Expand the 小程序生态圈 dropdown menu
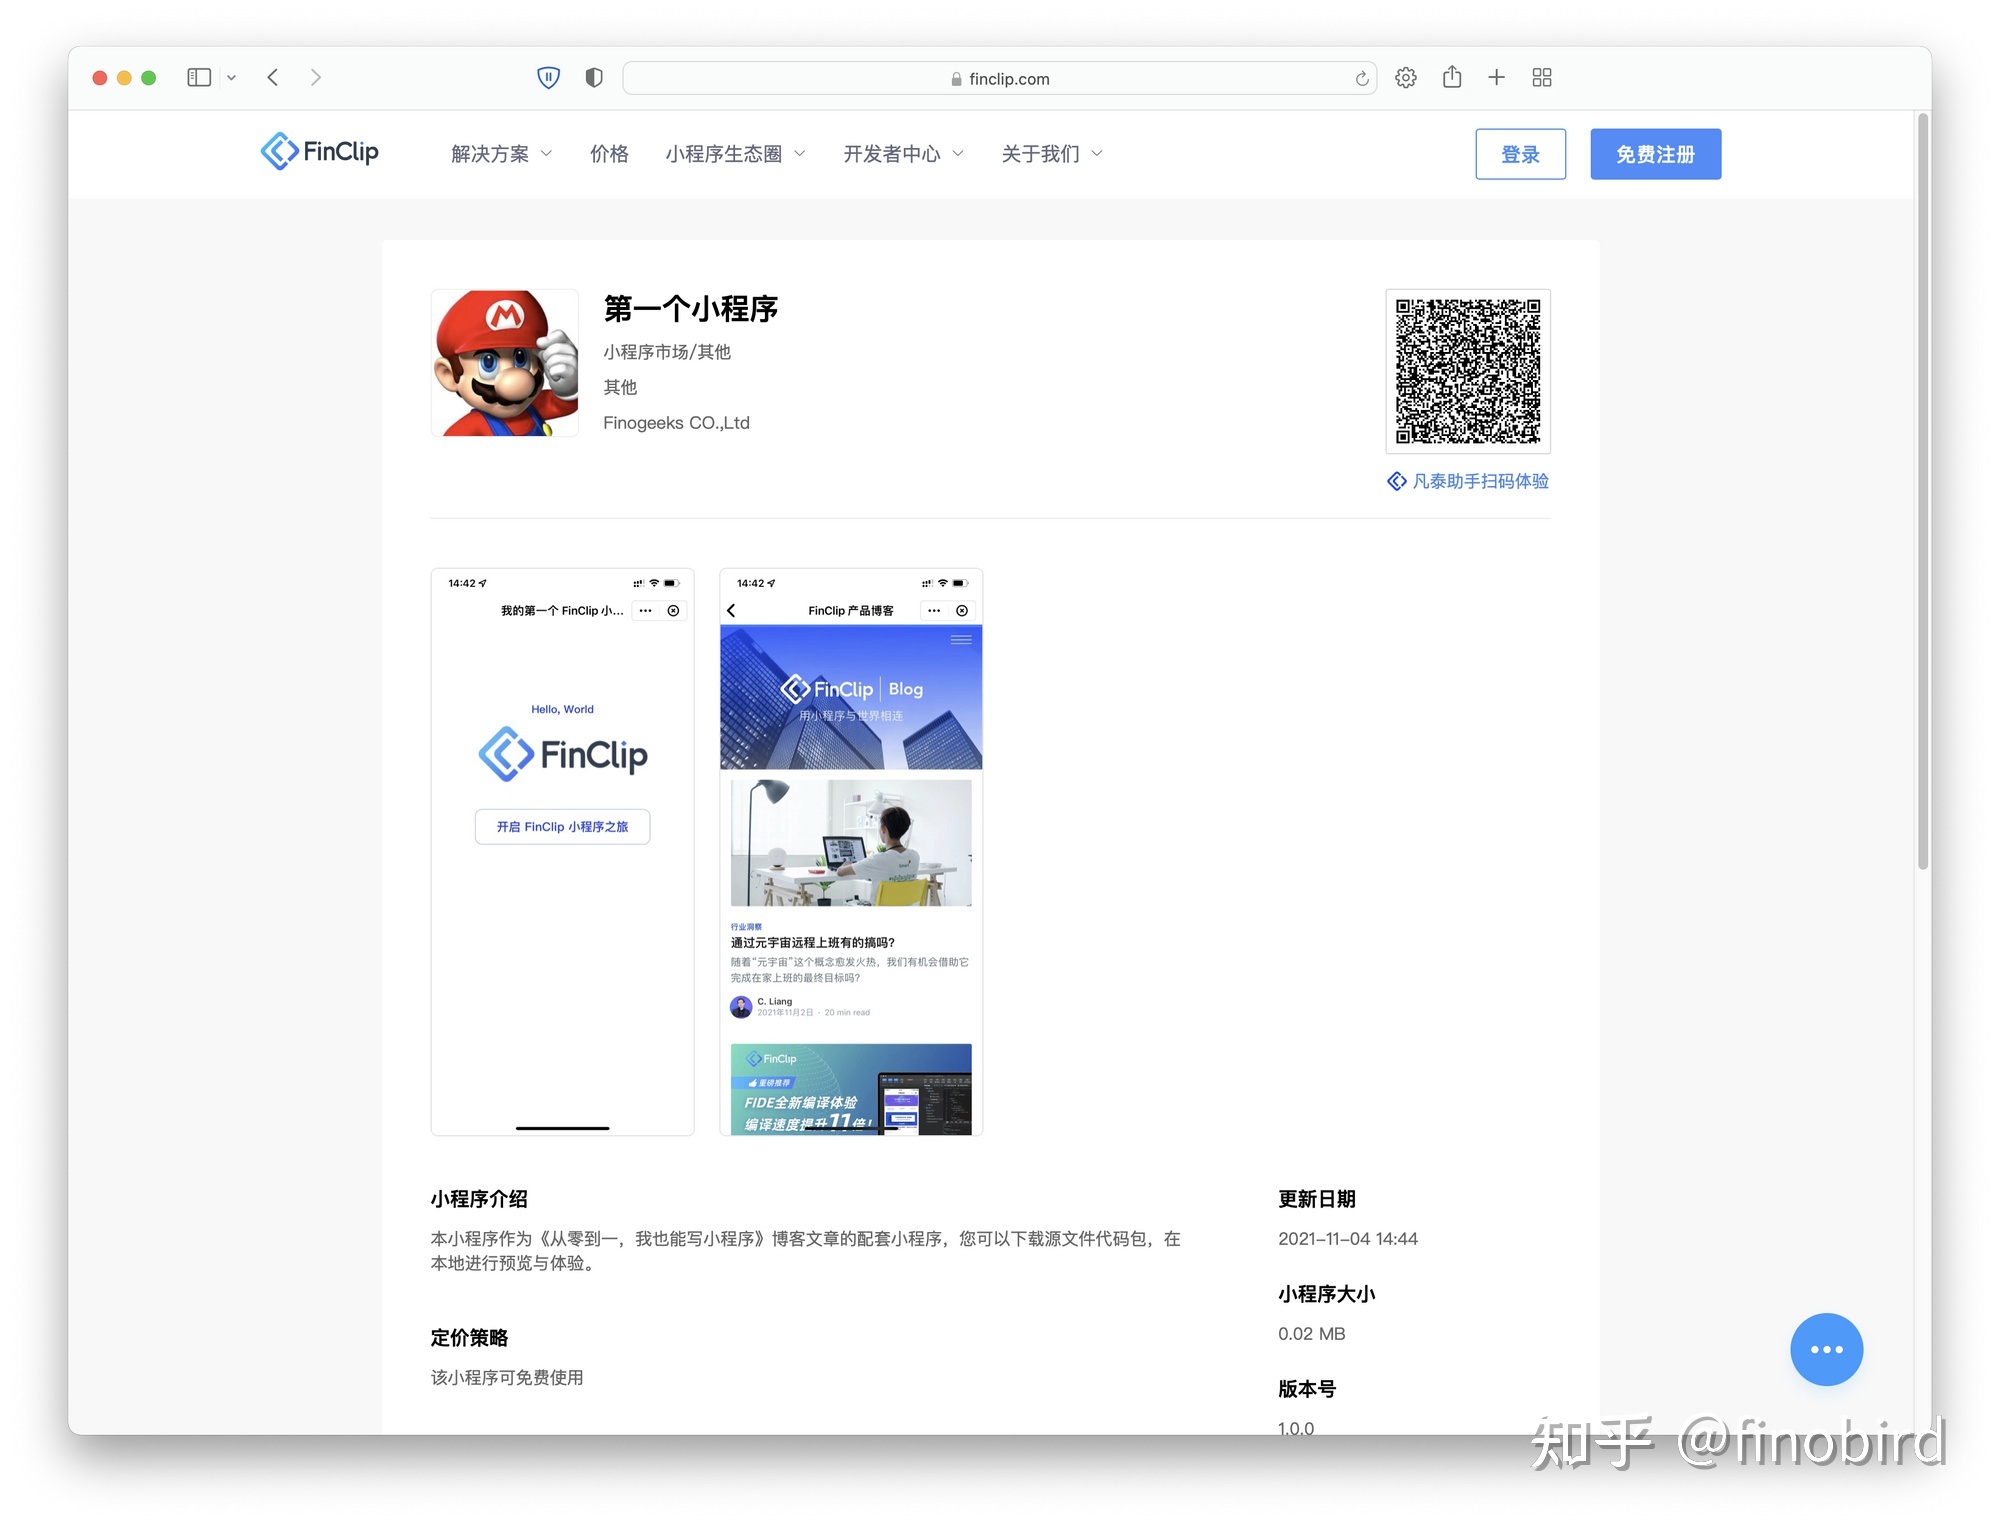 point(735,154)
